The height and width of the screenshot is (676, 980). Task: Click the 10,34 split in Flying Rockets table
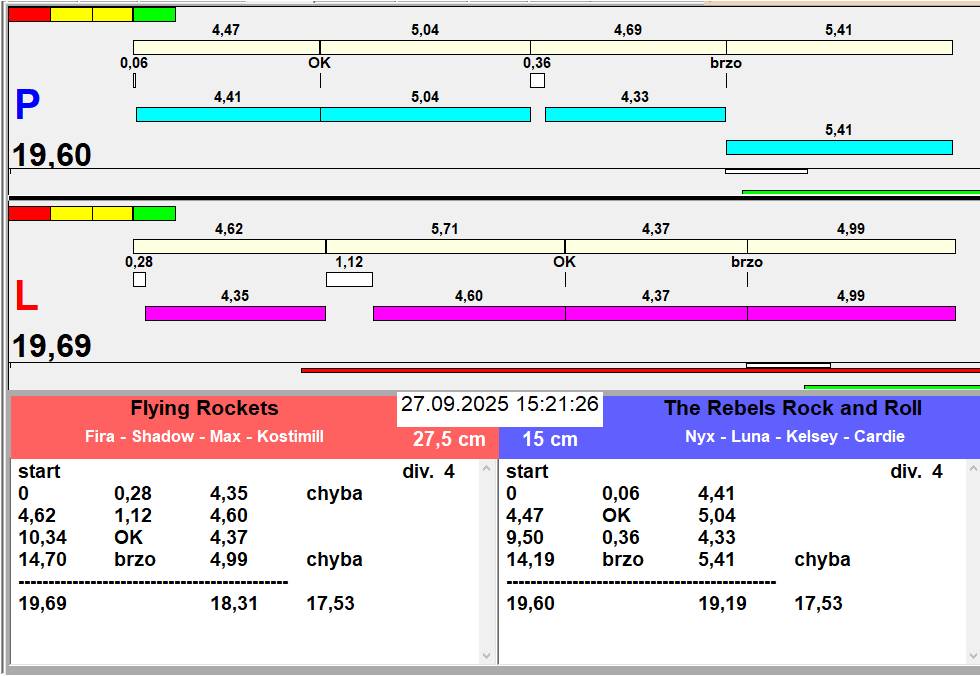click(42, 537)
